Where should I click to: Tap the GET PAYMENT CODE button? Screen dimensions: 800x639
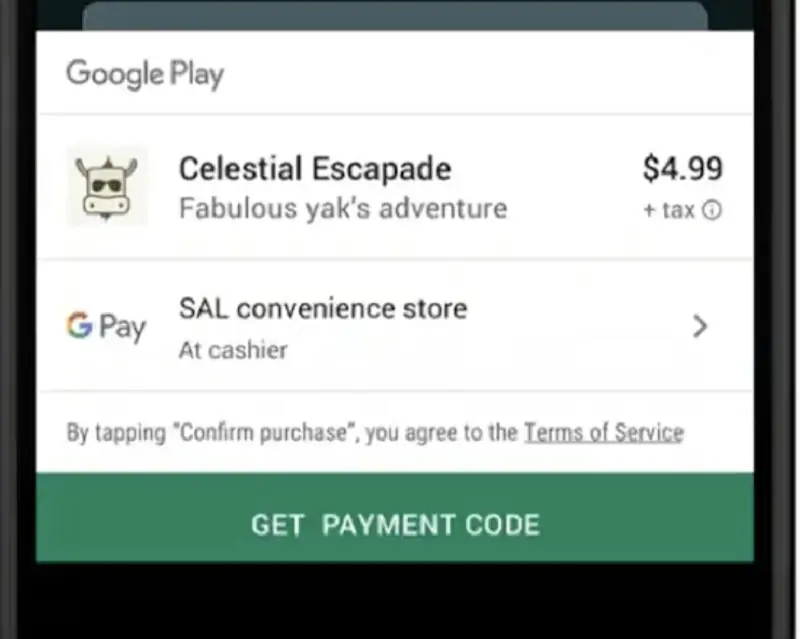pyautogui.click(x=395, y=518)
